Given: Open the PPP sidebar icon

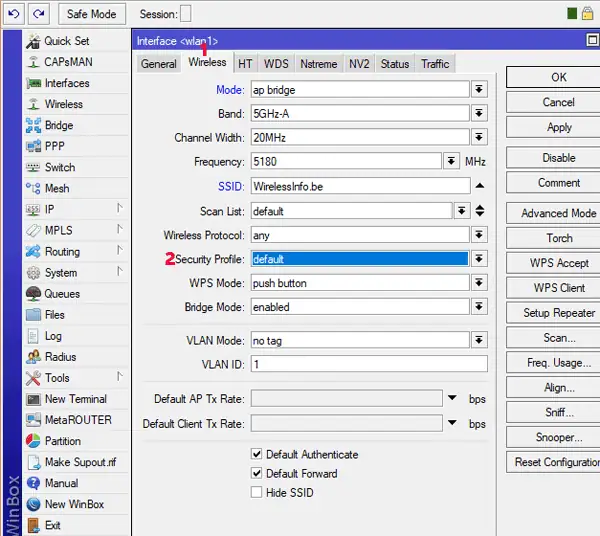Looking at the screenshot, I should 33,146.
